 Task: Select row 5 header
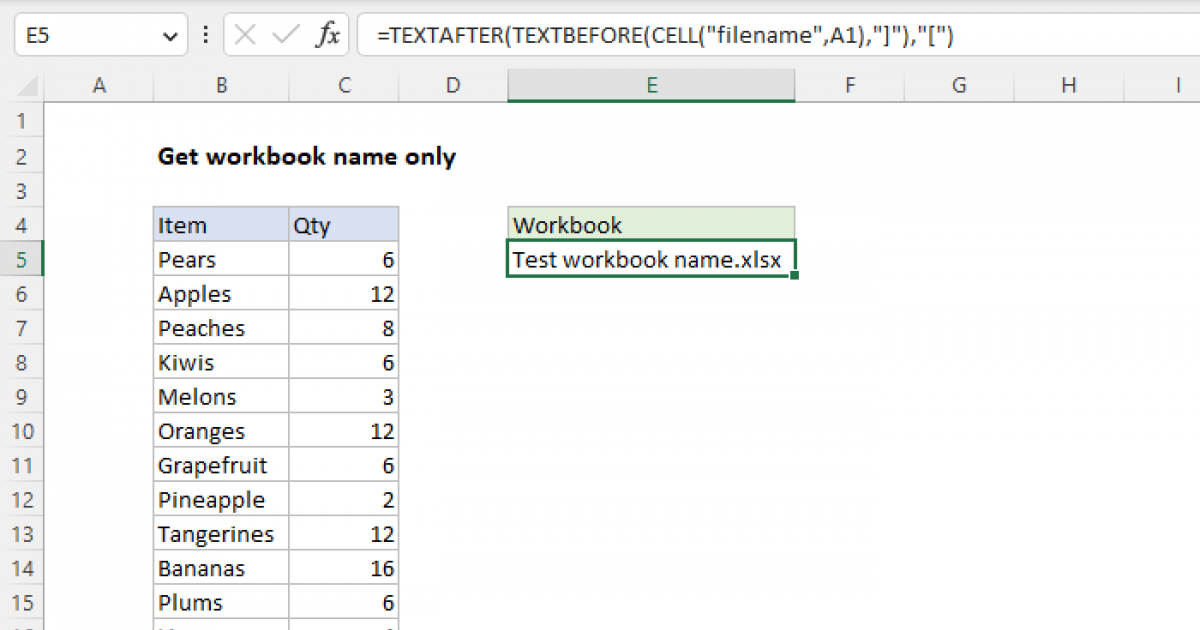tap(22, 260)
